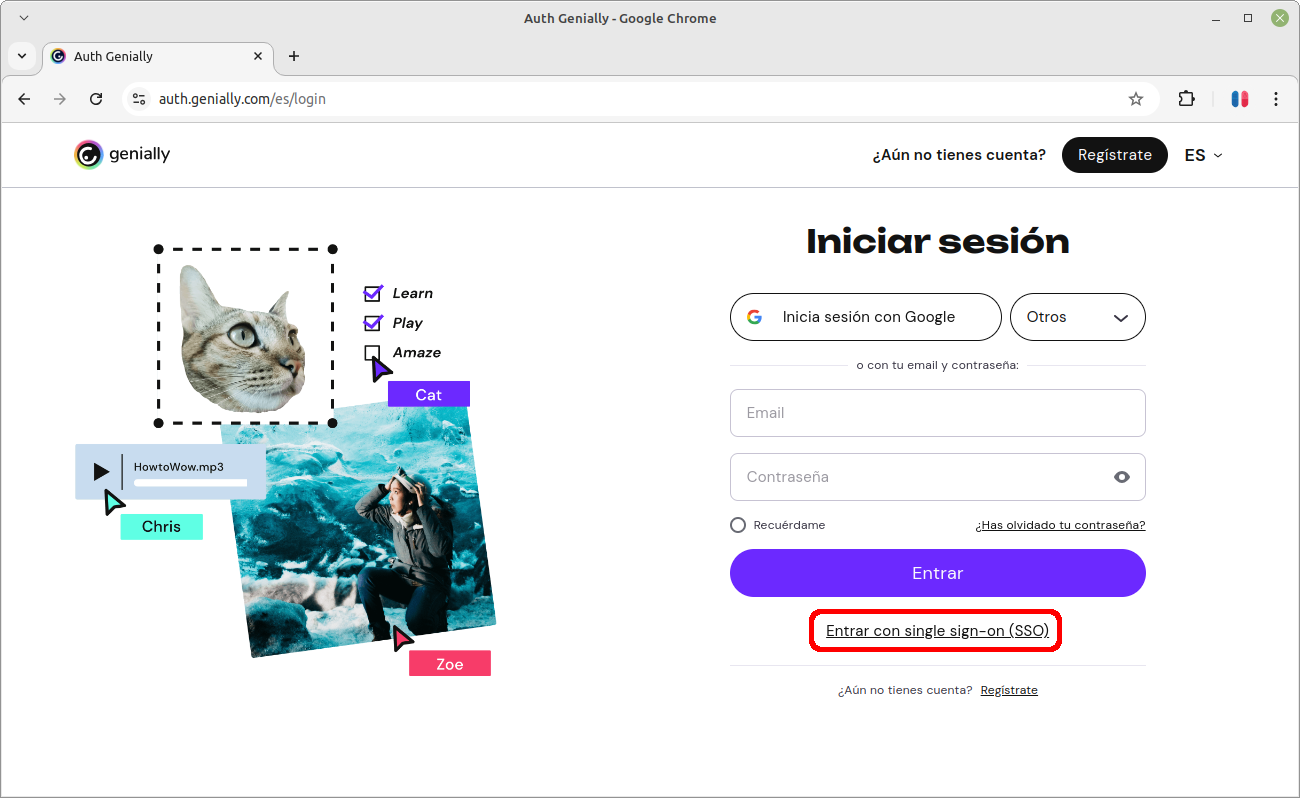Open the window menu arrow in title bar
The width and height of the screenshot is (1300, 798).
coord(24,18)
